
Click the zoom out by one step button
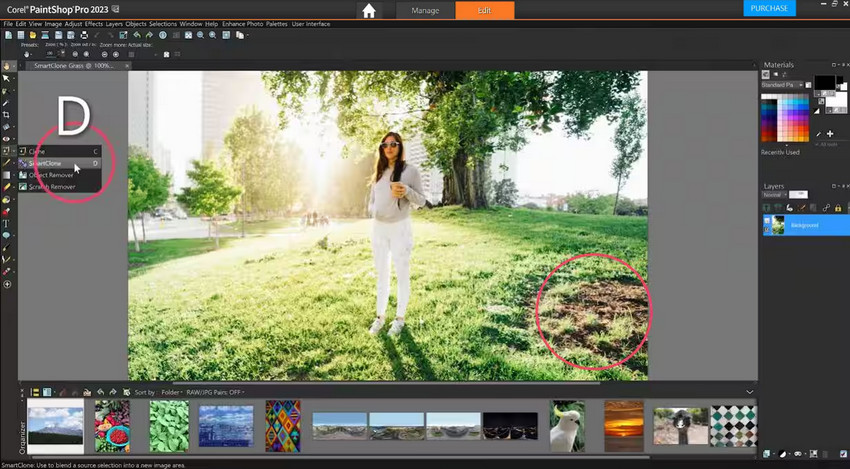[x=75, y=54]
